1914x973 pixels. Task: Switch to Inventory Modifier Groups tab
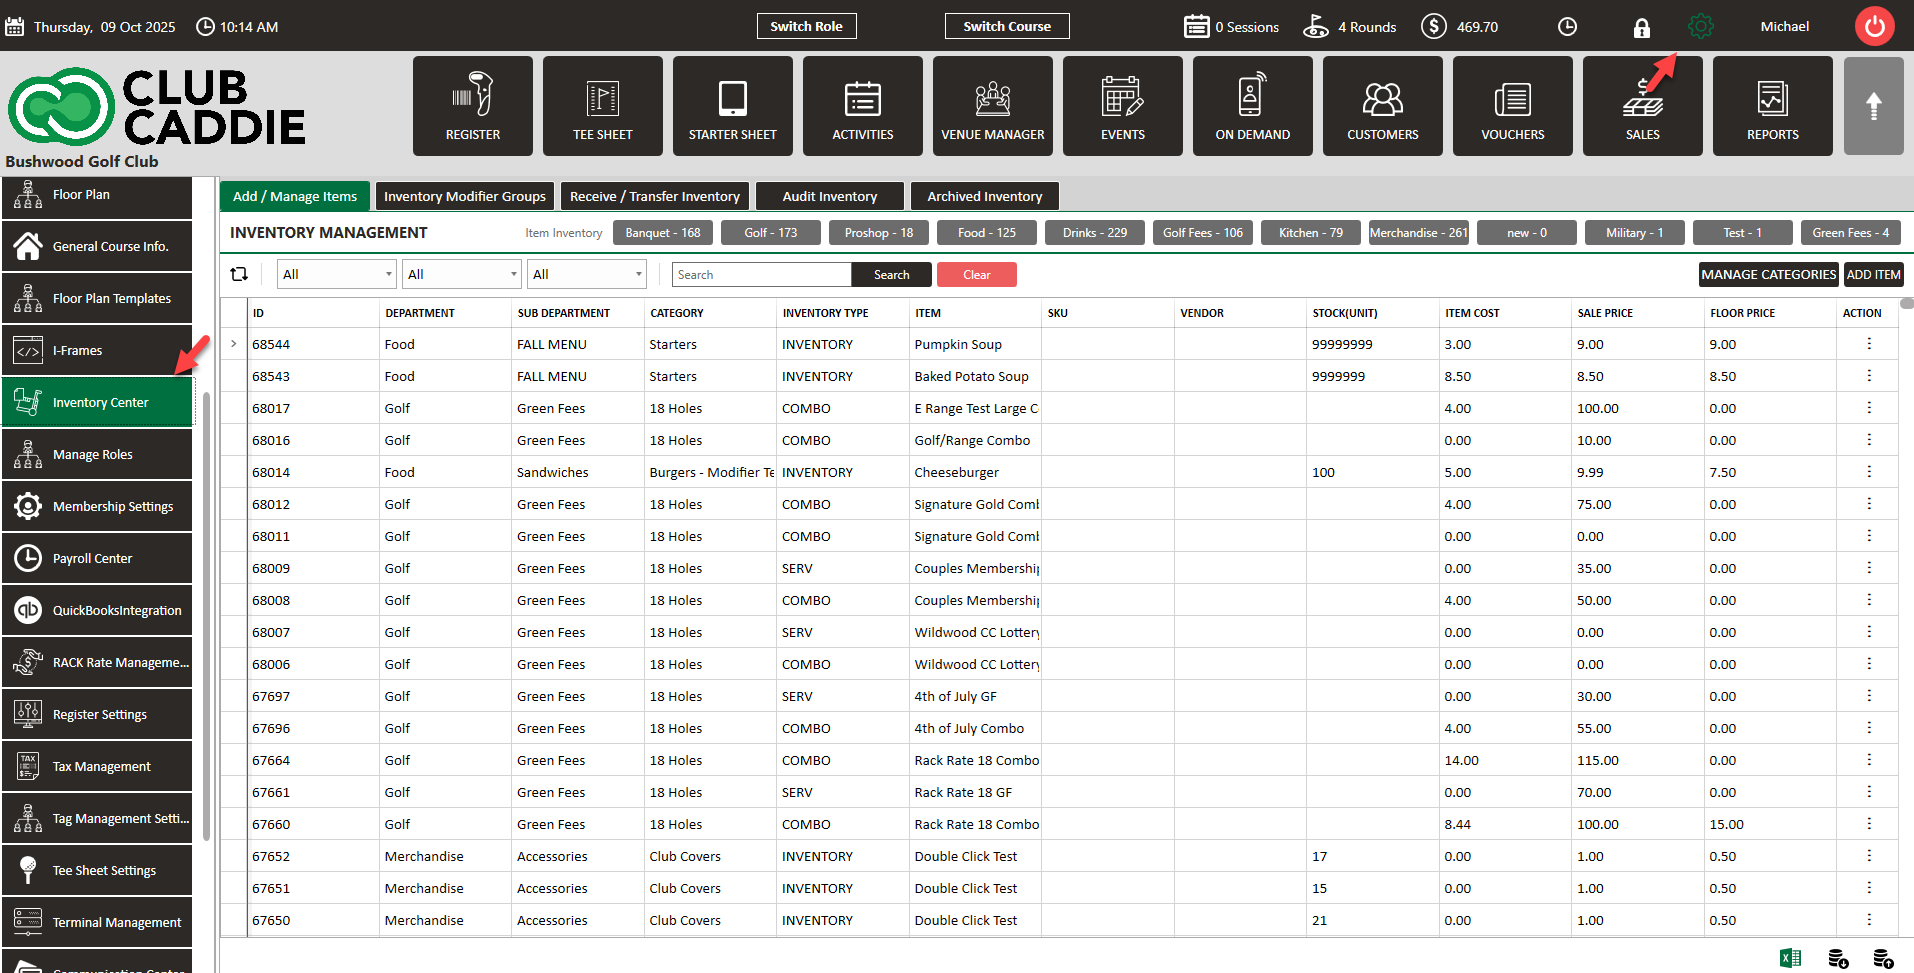(464, 196)
